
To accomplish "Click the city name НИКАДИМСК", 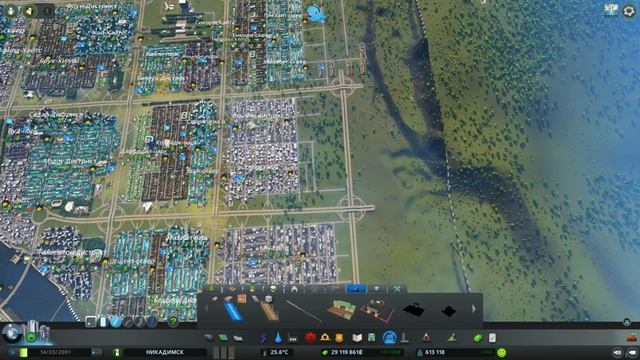I will pos(164,352).
